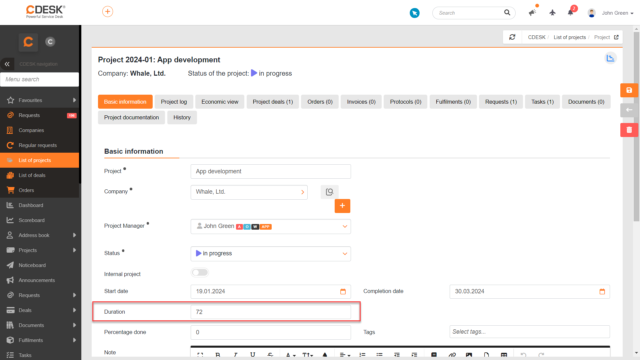Click the grey round C icon atop sidebar

click(x=50, y=42)
